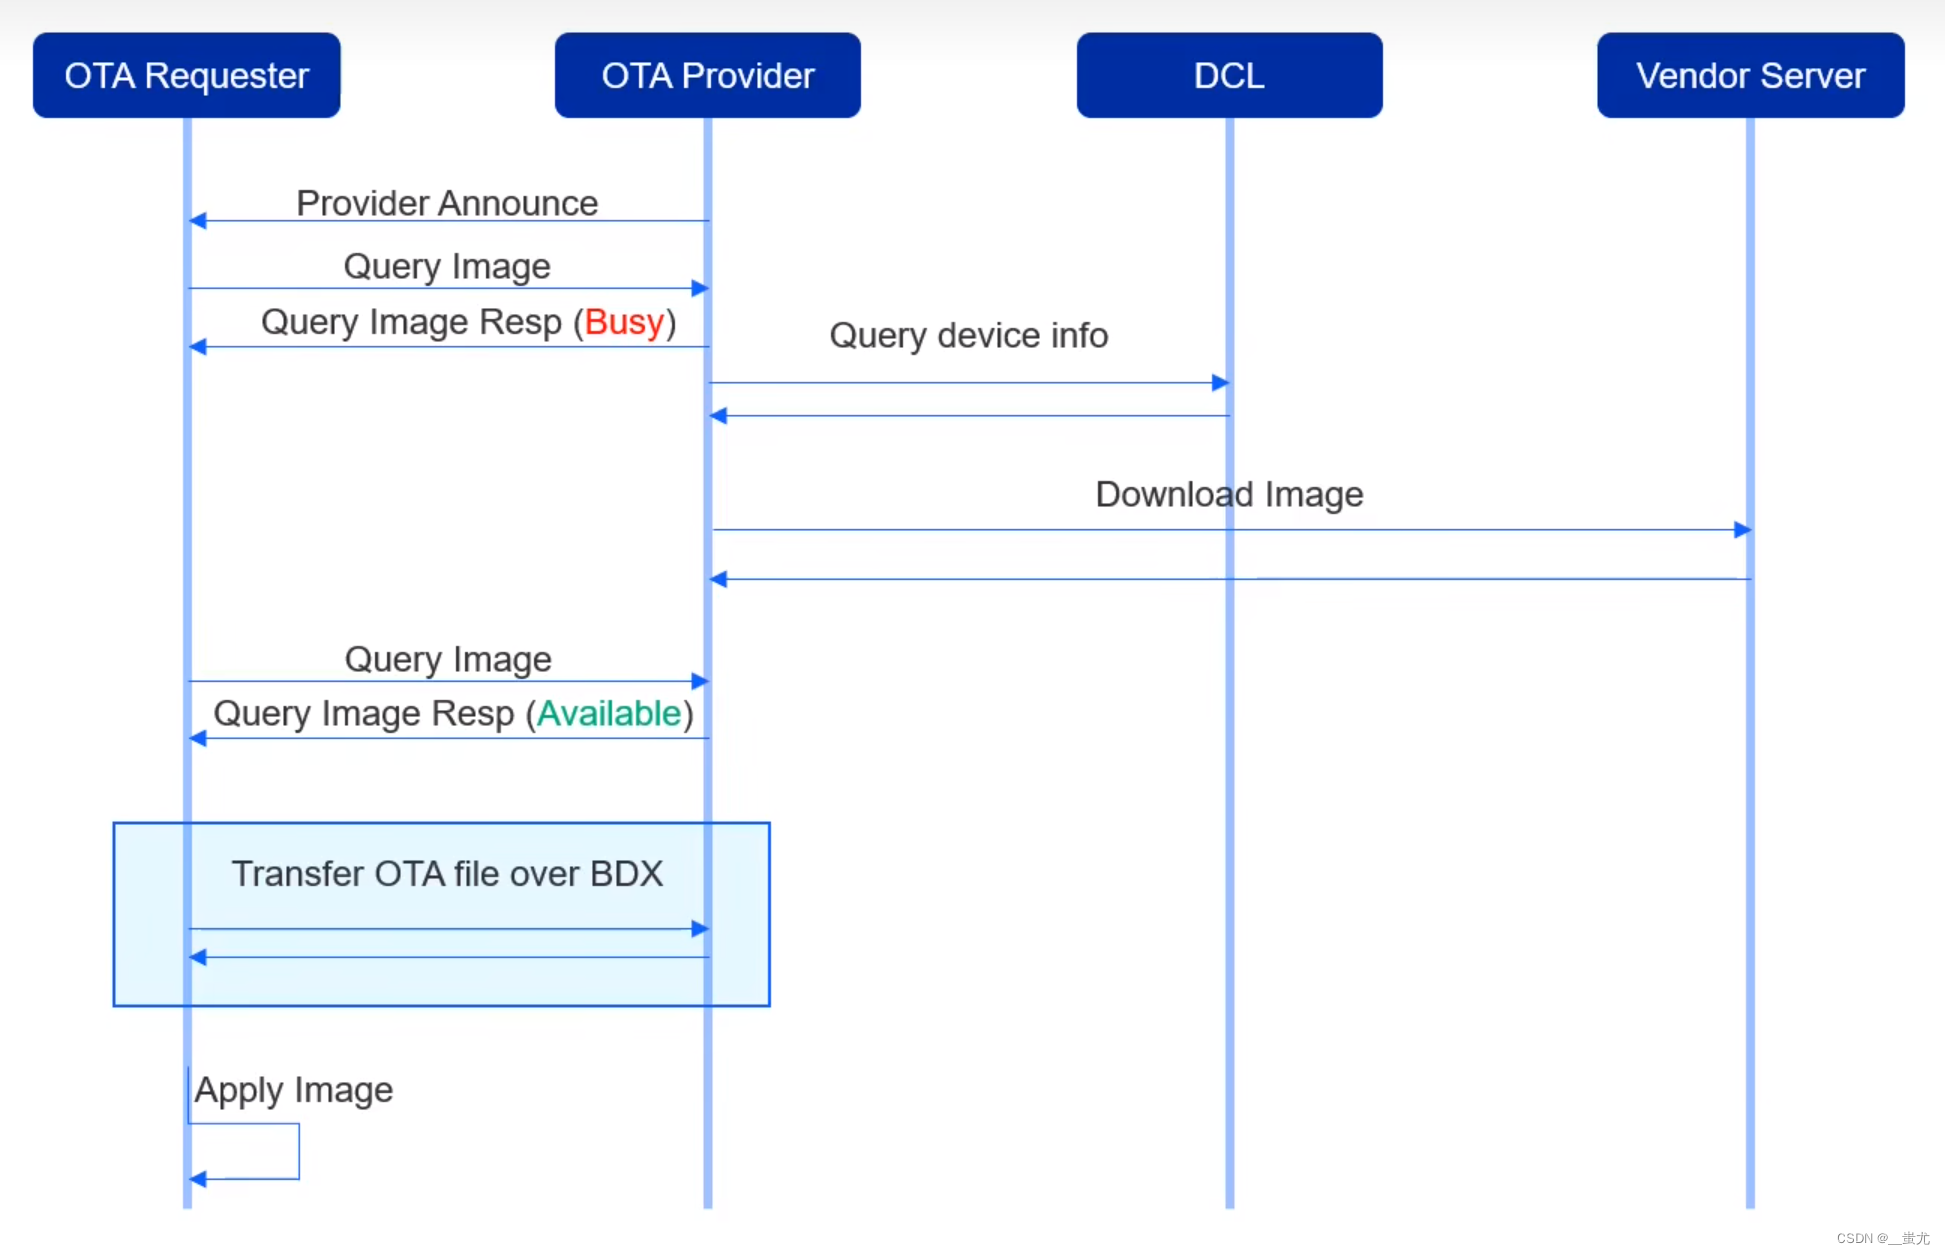Select the Vendor Server participant box
The height and width of the screenshot is (1254, 1945).
(1750, 75)
